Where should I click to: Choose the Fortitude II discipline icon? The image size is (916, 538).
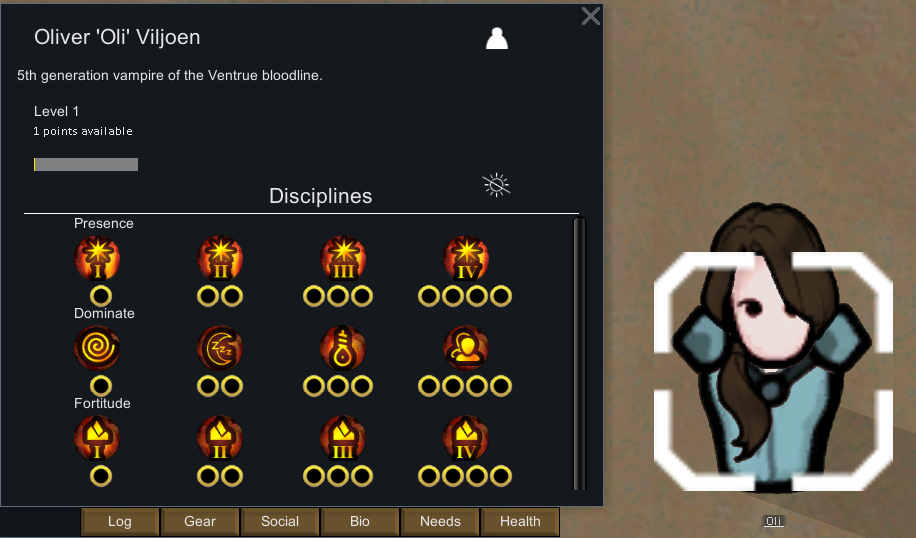click(x=220, y=438)
